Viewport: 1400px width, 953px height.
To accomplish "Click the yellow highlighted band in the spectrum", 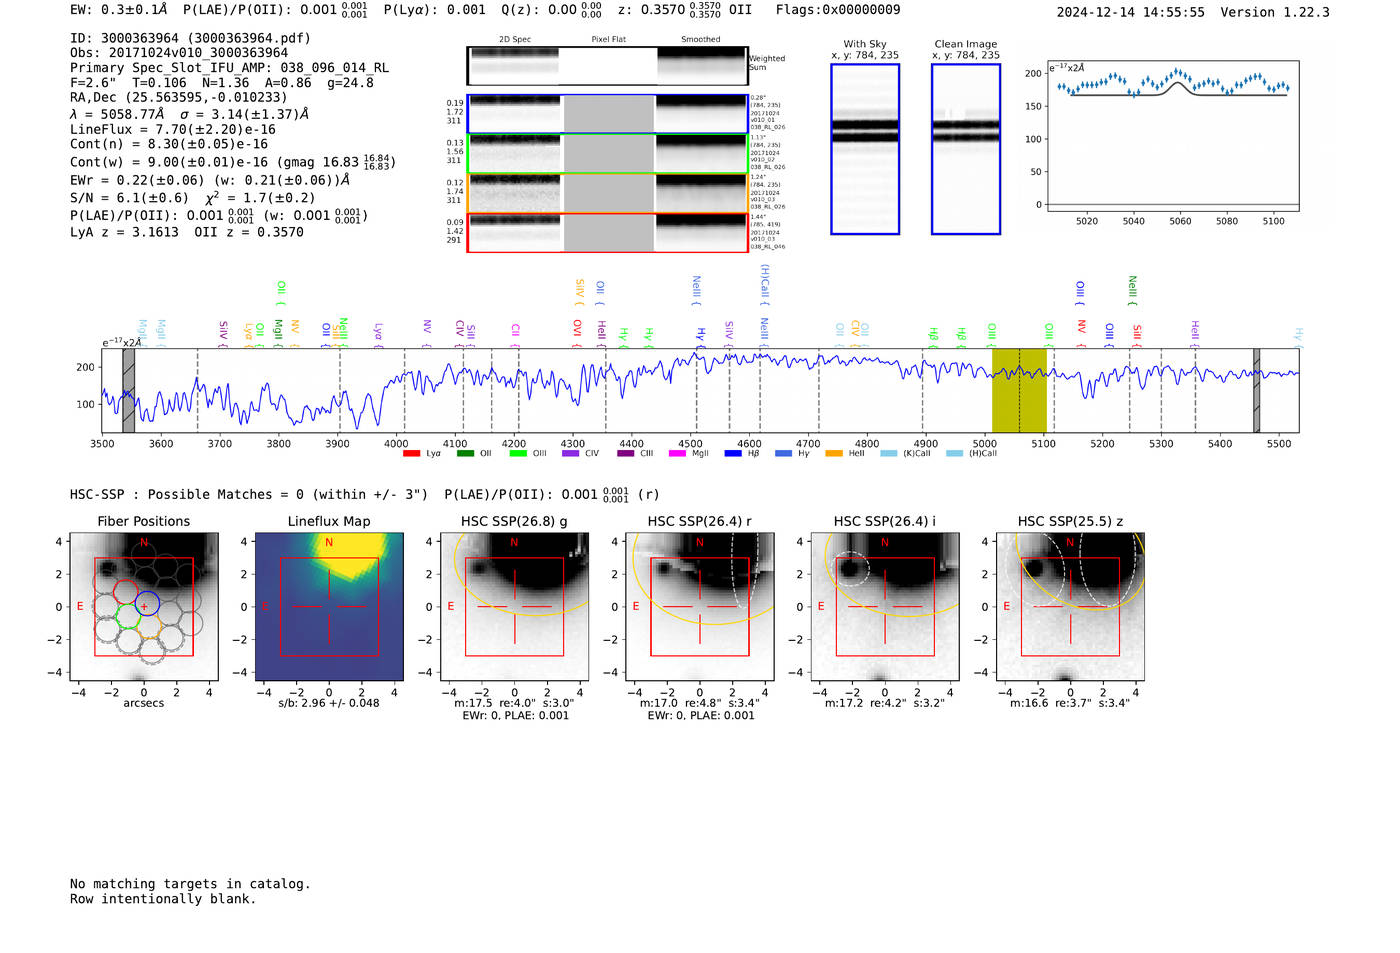I will 1019,390.
